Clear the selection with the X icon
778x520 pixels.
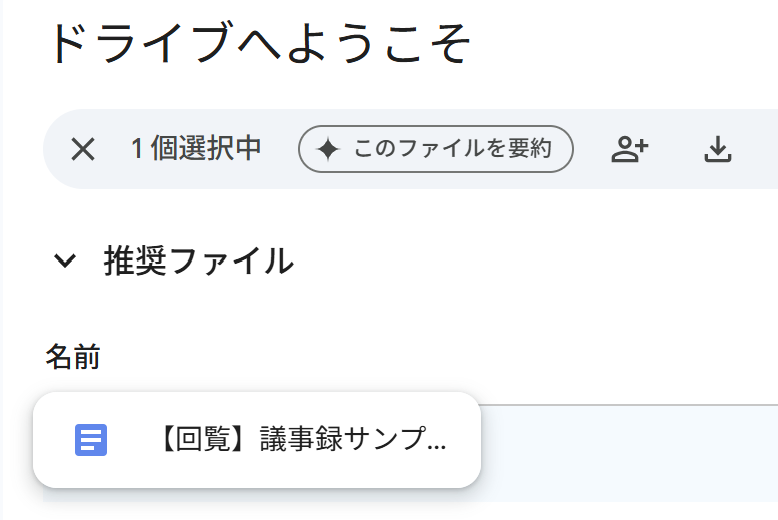pyautogui.click(x=83, y=149)
